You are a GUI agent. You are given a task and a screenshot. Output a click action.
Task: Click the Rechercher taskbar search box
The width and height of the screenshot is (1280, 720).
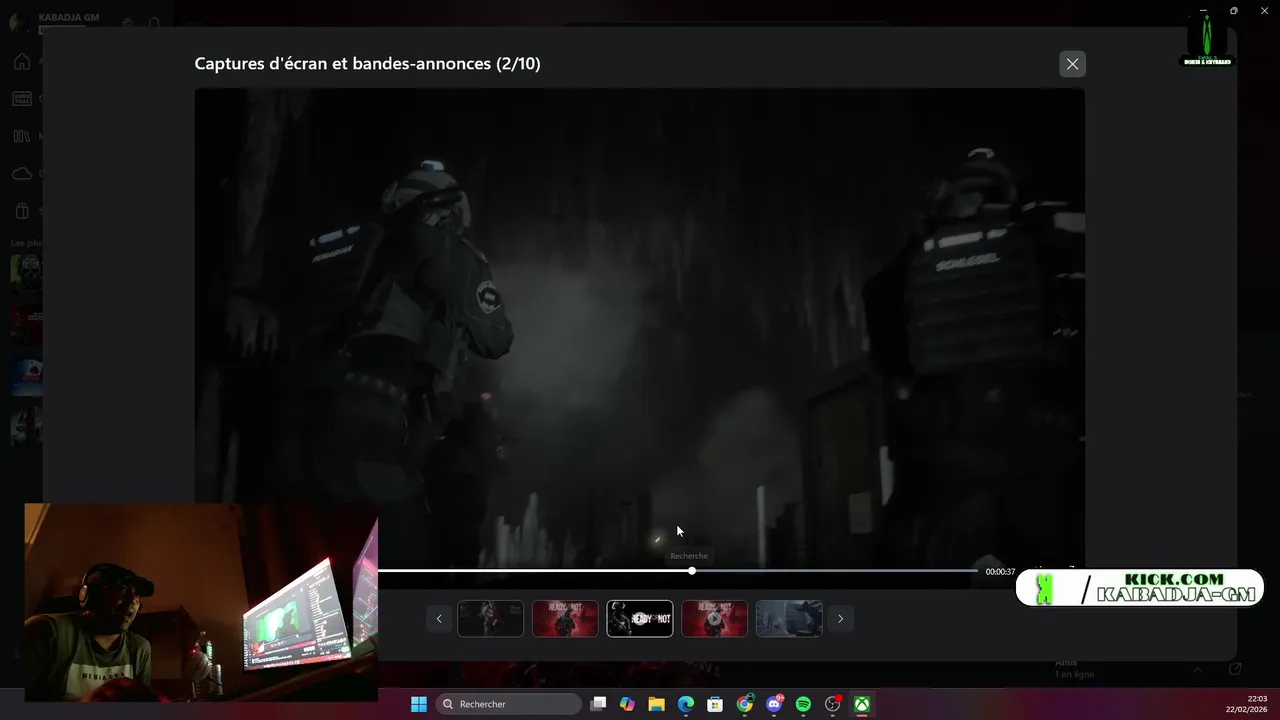(x=509, y=704)
